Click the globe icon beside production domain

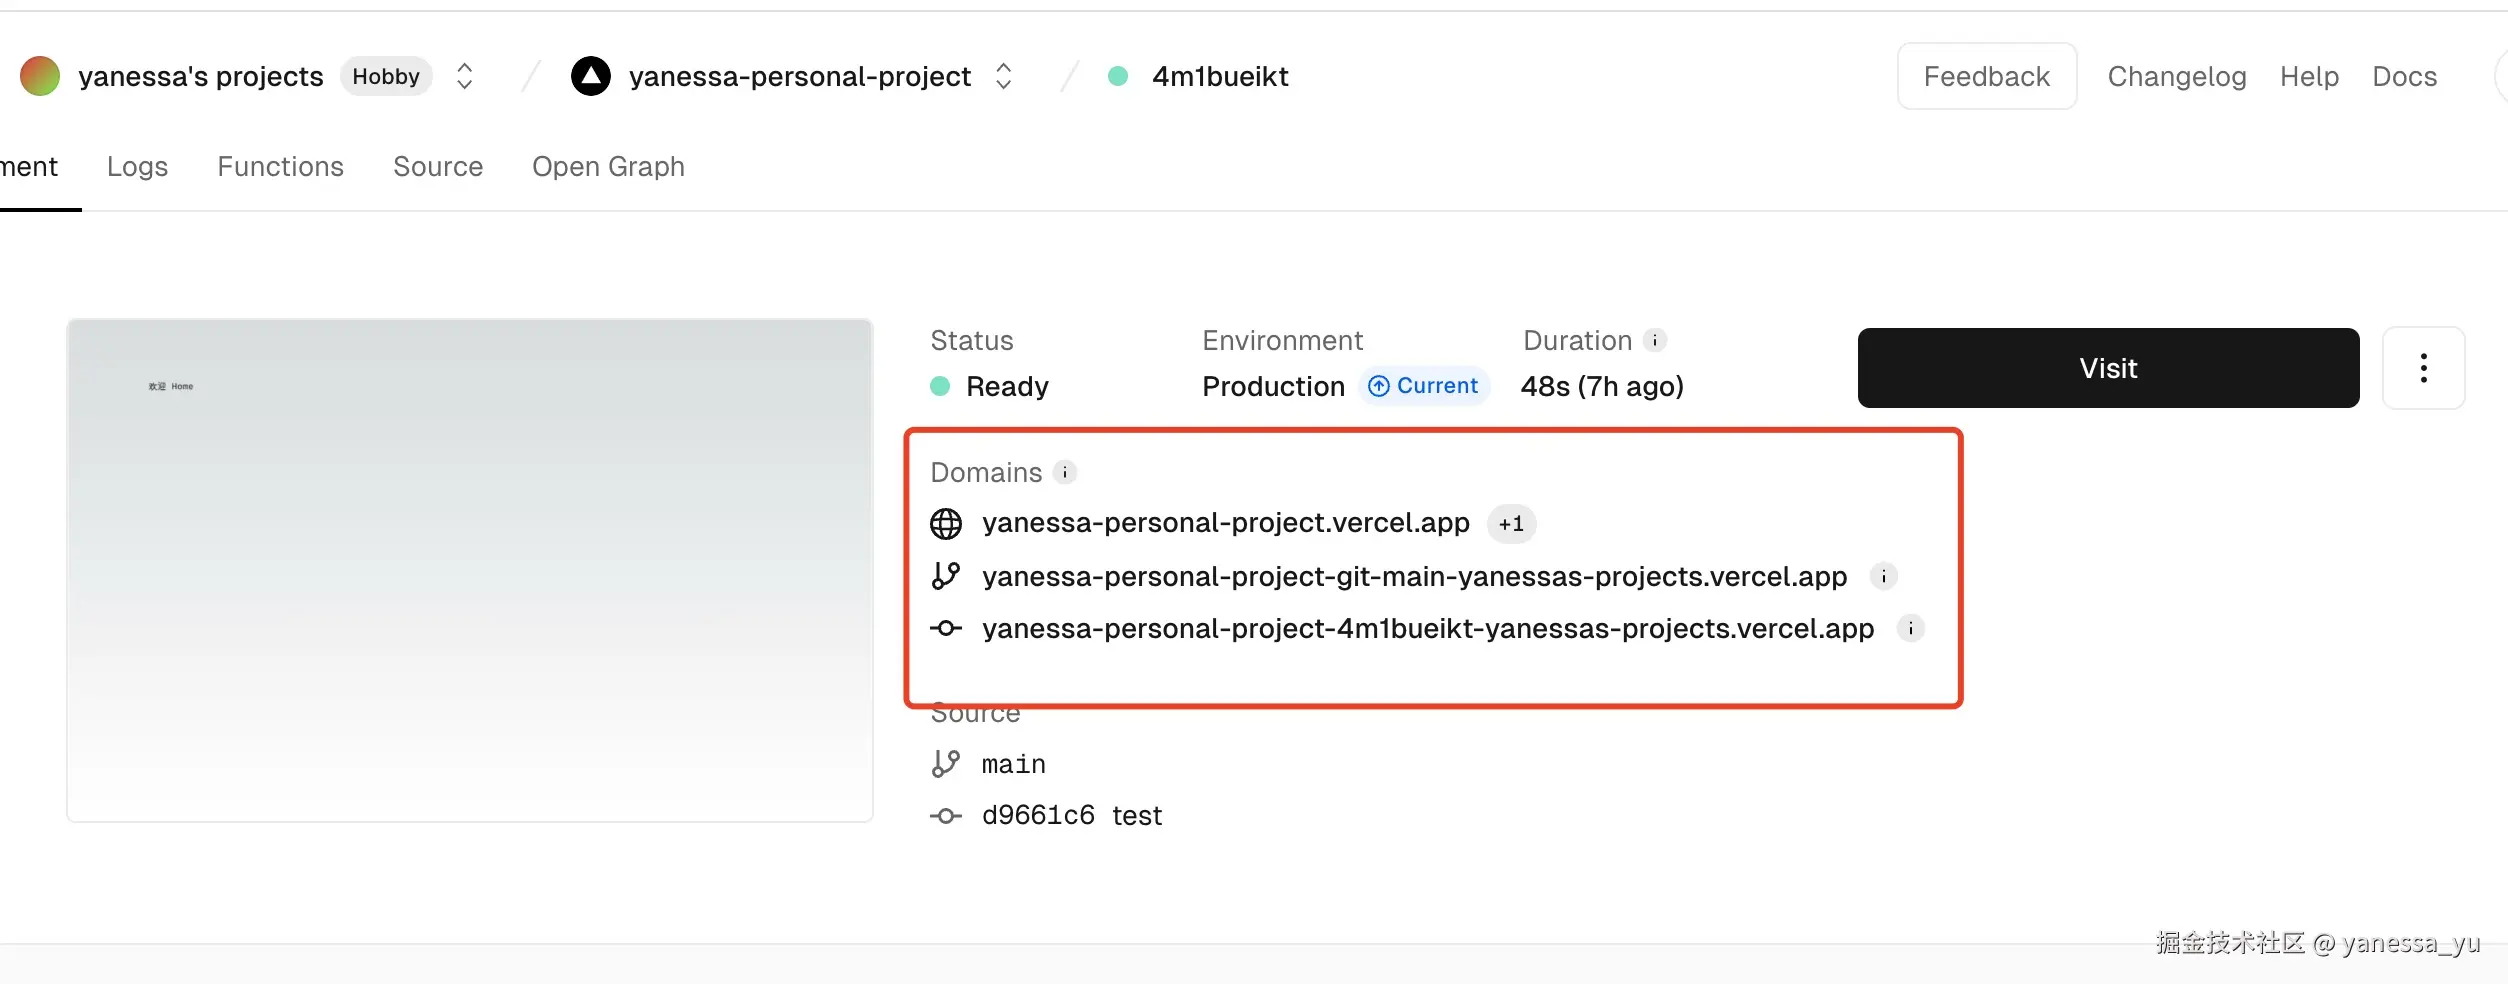pos(946,523)
